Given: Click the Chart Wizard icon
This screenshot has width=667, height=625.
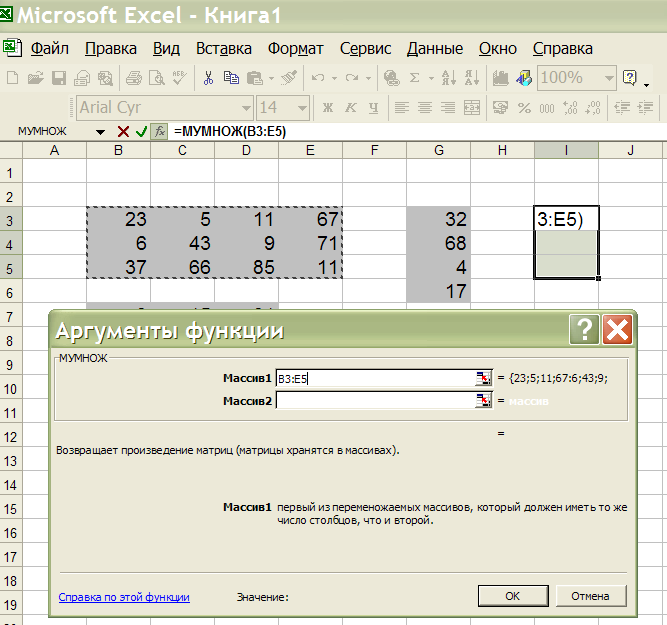Looking at the screenshot, I should pyautogui.click(x=501, y=78).
